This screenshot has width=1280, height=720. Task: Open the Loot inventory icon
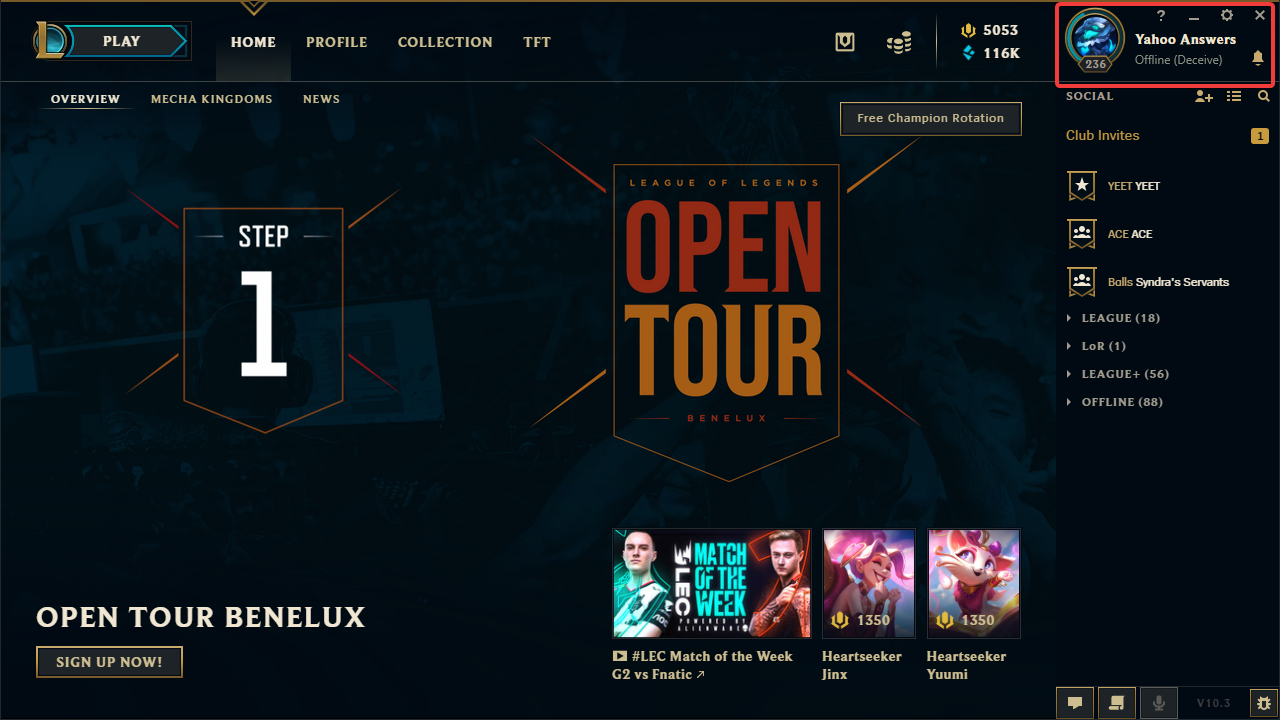point(845,42)
